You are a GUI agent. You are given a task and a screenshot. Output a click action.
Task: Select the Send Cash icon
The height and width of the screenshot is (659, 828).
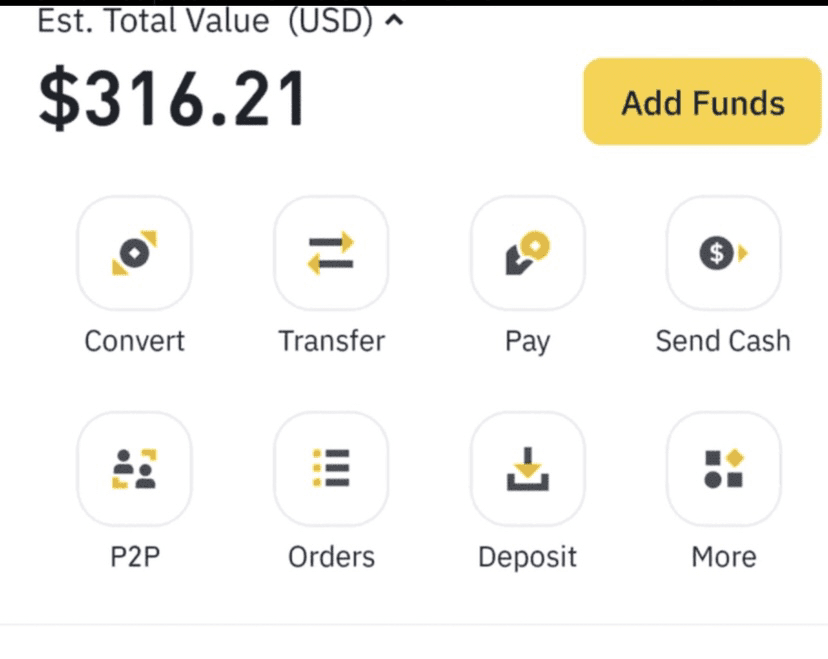723,253
